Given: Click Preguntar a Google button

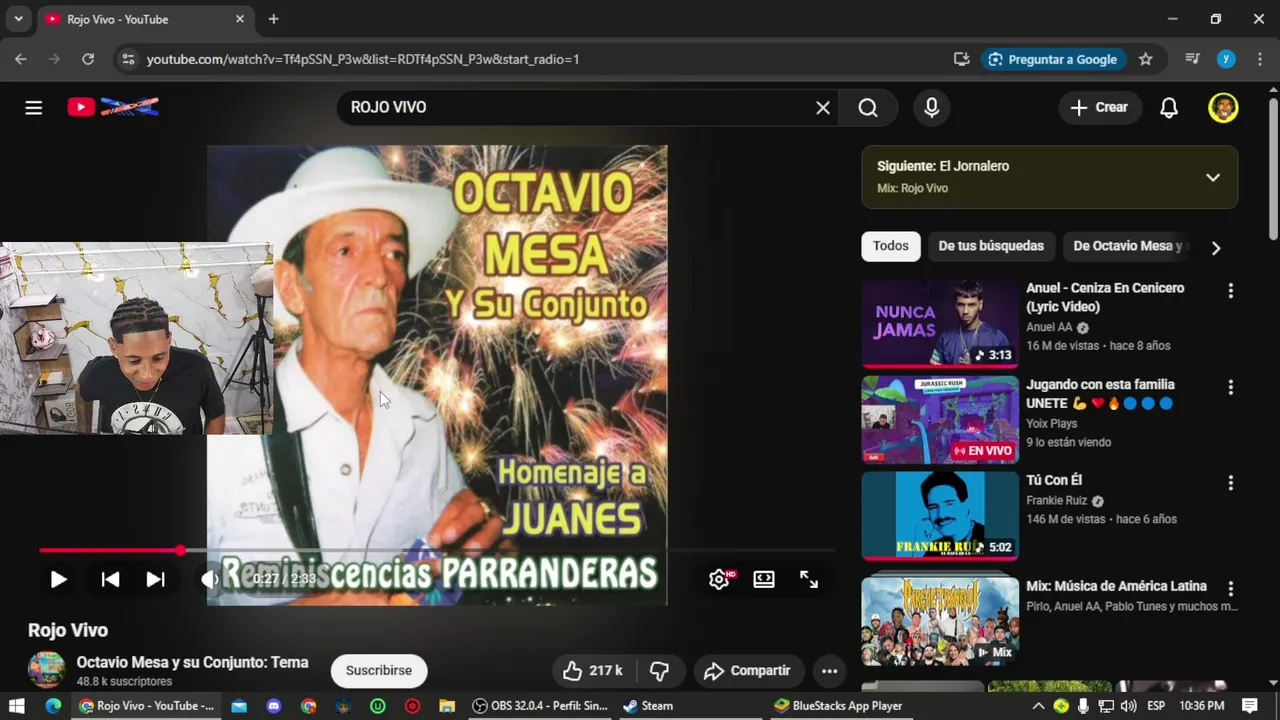Looking at the screenshot, I should coord(1053,59).
